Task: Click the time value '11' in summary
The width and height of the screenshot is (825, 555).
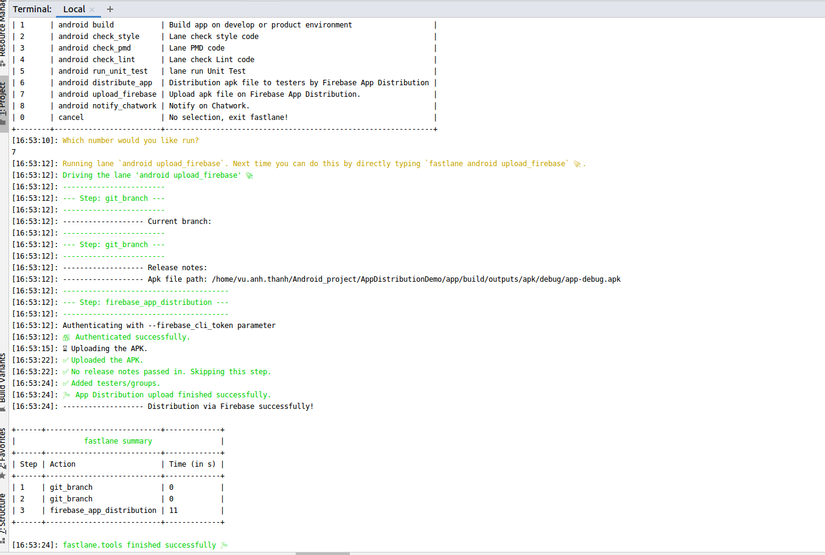Action: [173, 511]
